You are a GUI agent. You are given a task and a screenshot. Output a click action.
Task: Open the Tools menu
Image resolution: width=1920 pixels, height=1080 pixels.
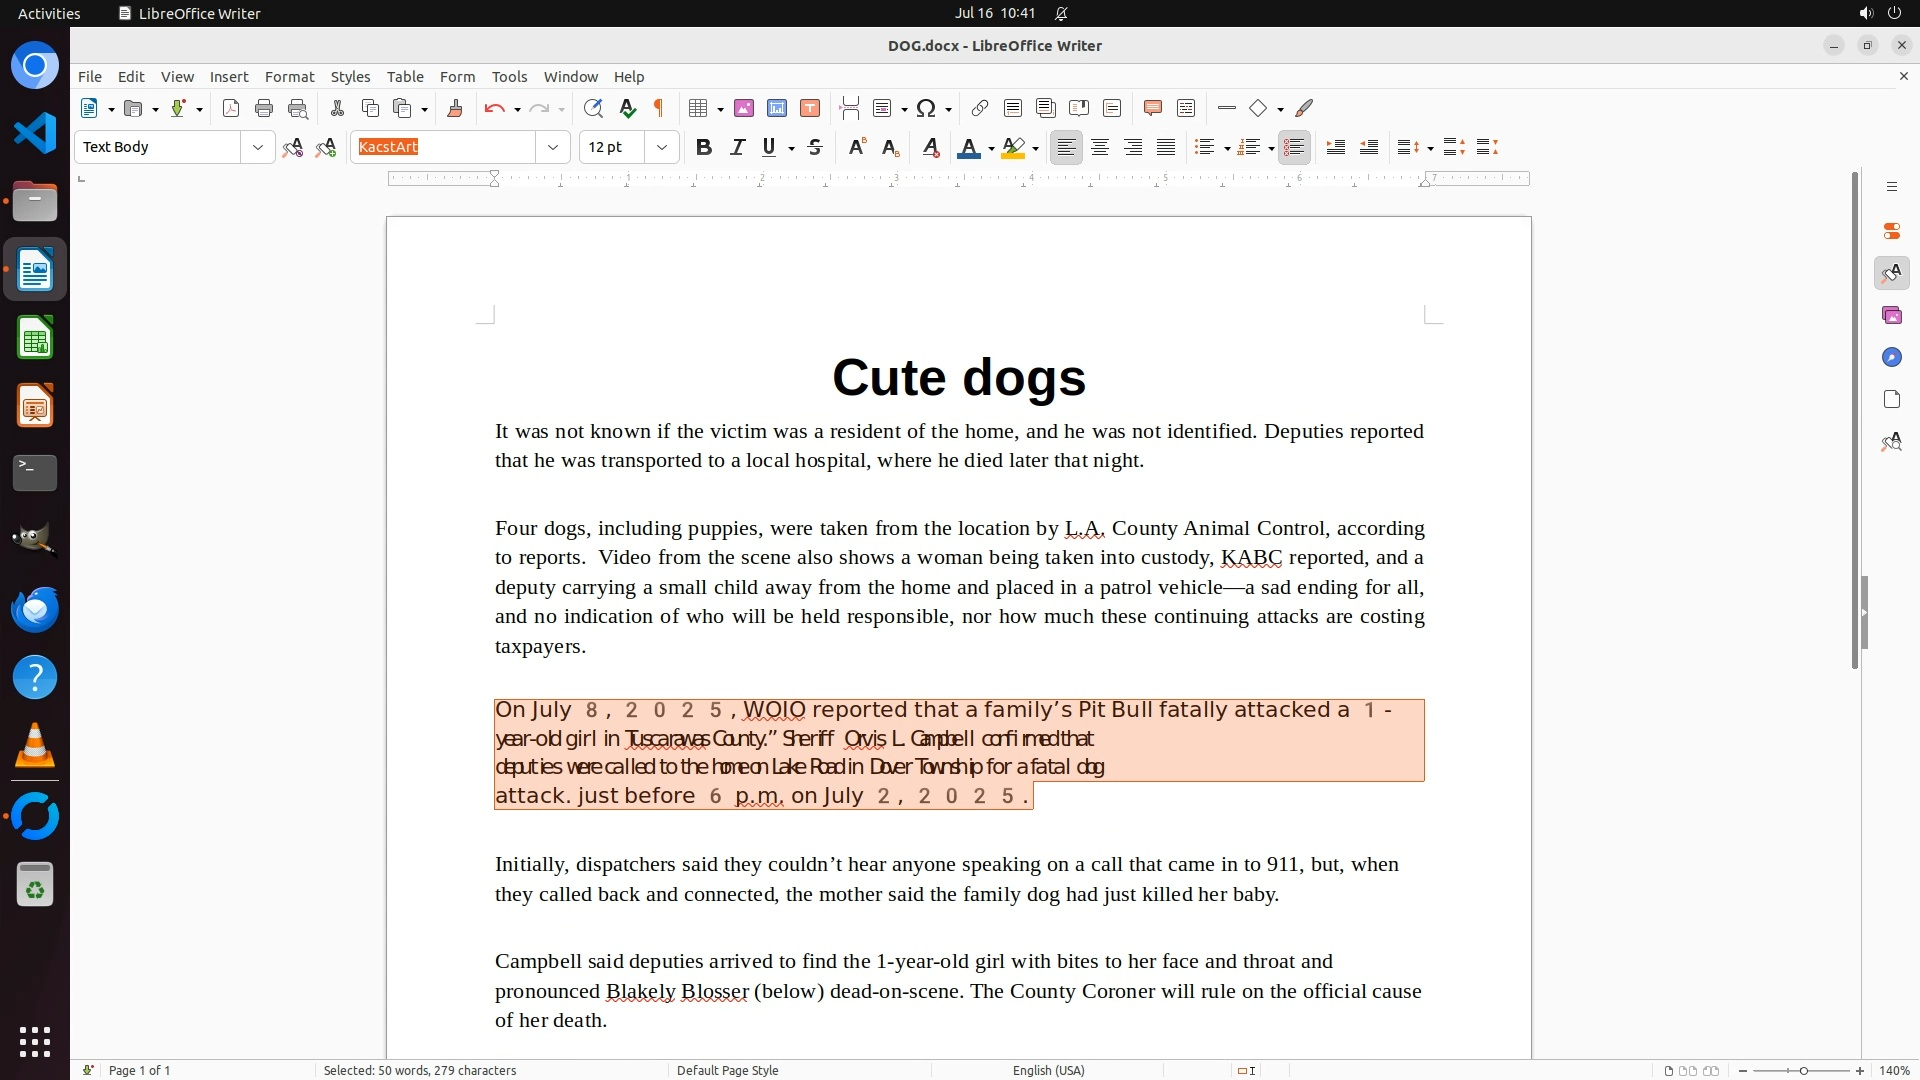point(509,77)
